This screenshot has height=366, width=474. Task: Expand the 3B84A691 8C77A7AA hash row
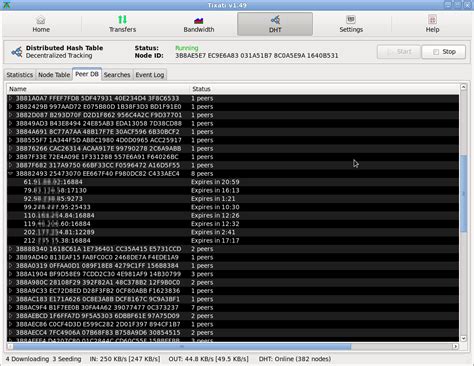click(10, 132)
